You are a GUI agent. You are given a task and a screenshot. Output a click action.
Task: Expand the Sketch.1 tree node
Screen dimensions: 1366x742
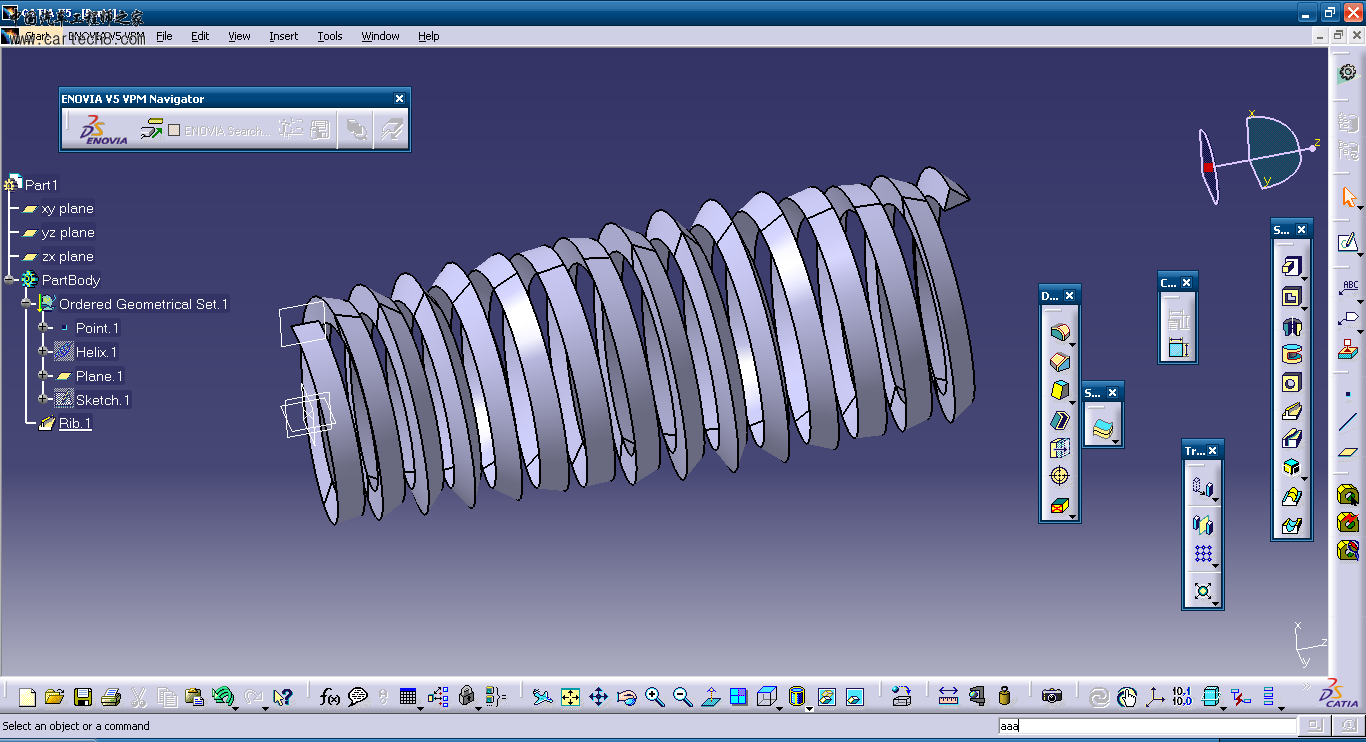(45, 400)
